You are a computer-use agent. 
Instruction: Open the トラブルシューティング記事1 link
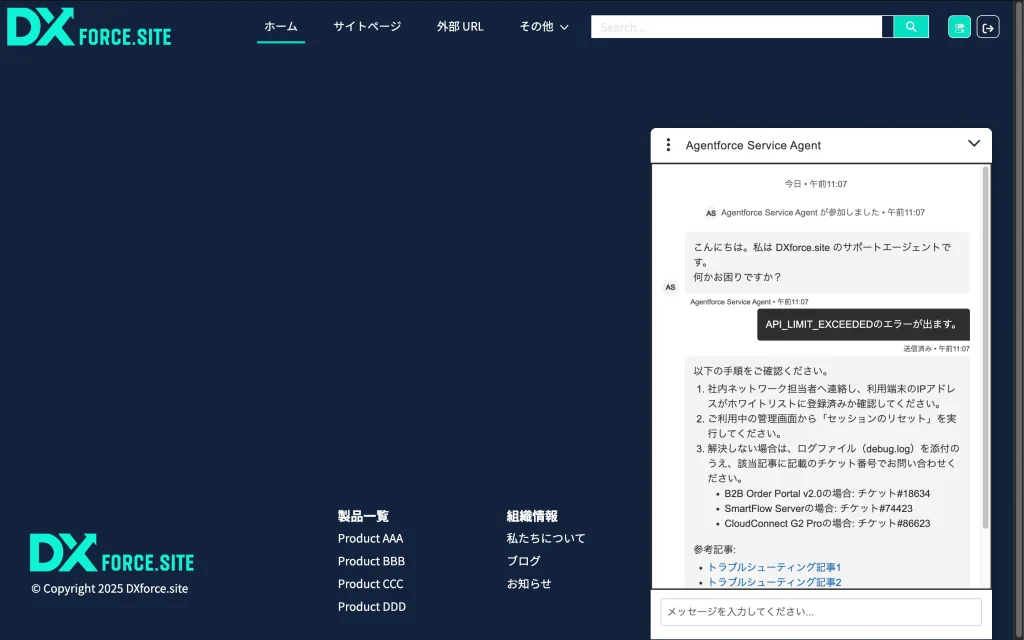(x=774, y=567)
